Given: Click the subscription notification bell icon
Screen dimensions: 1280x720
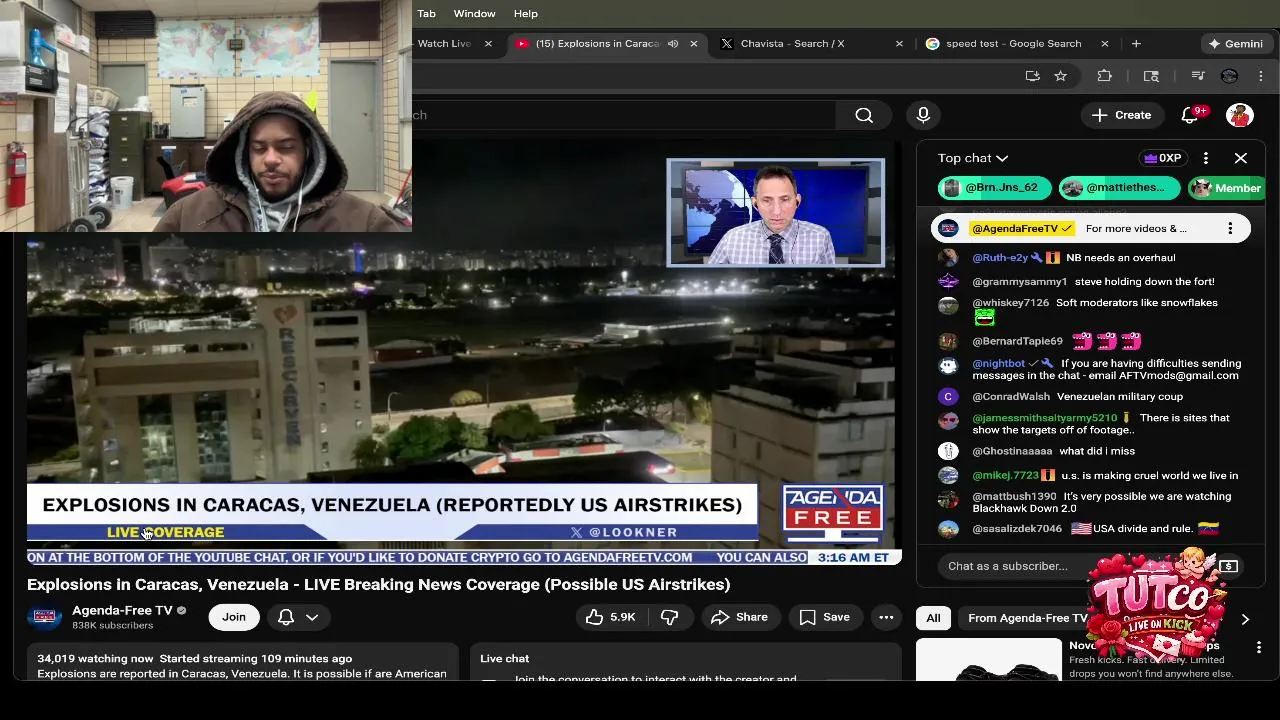Looking at the screenshot, I should click(286, 617).
